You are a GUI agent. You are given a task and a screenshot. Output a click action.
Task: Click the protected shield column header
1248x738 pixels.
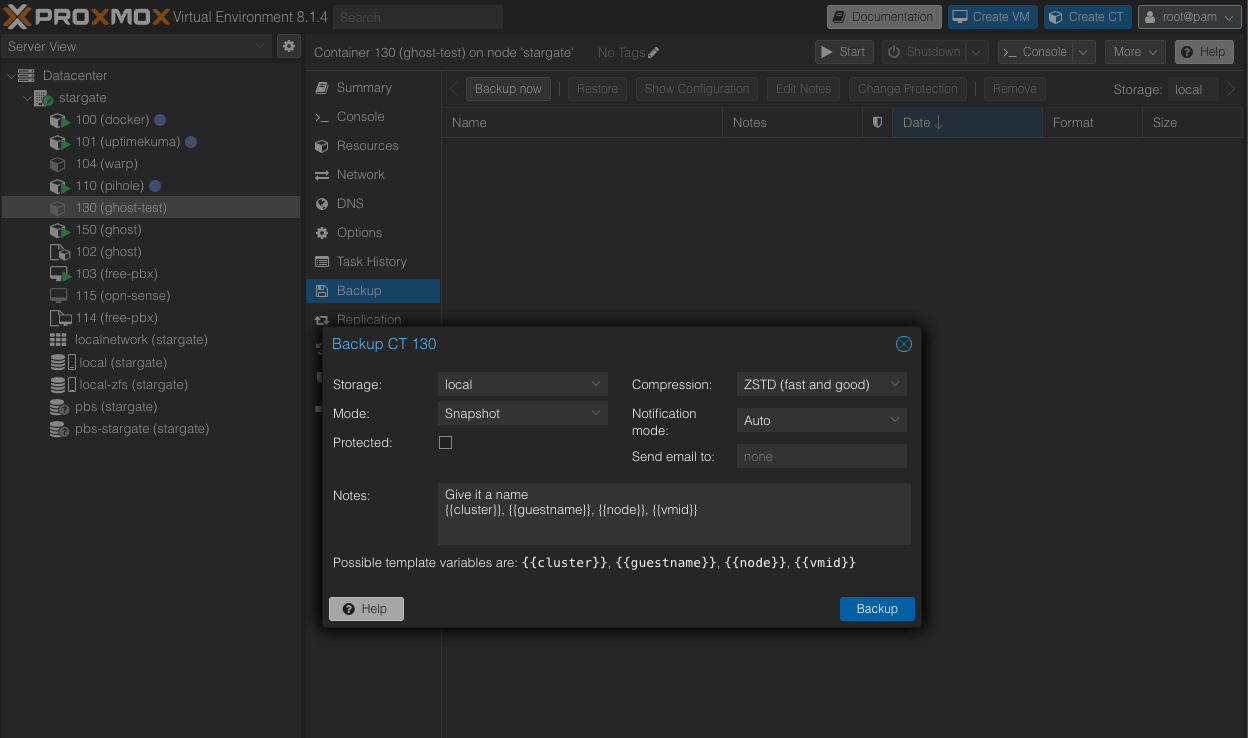click(x=877, y=122)
